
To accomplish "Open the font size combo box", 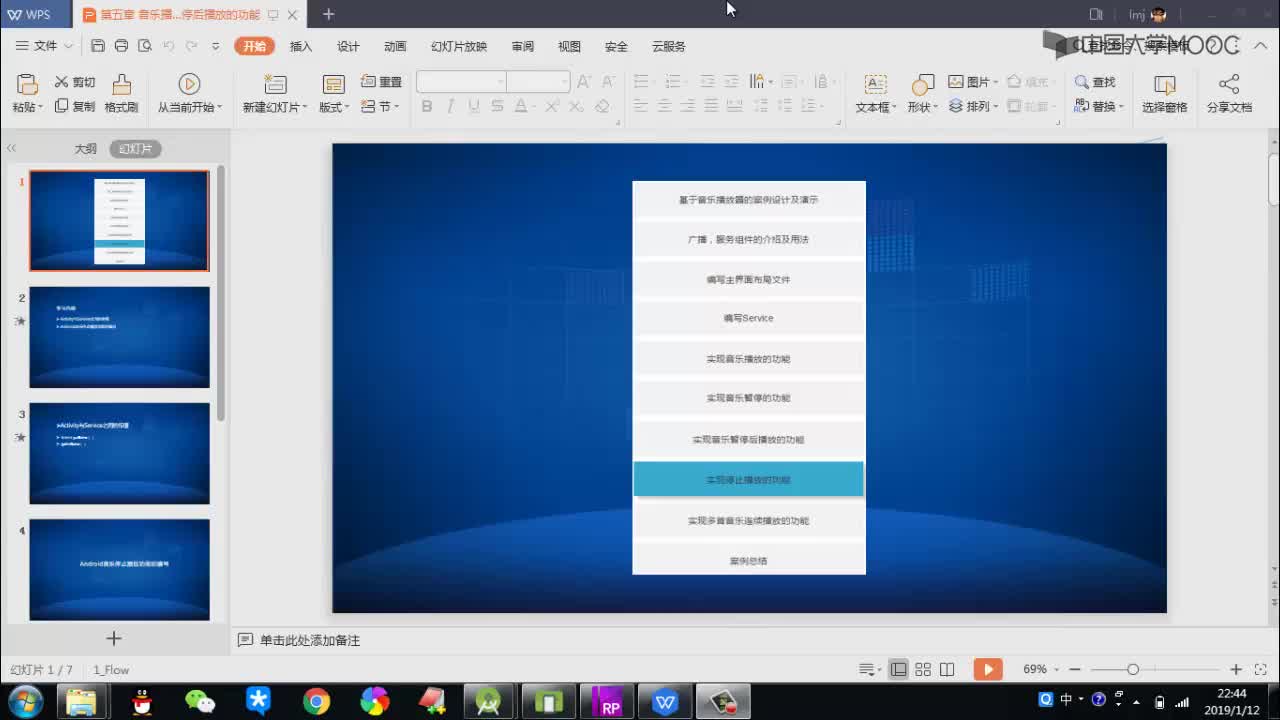I will (538, 82).
